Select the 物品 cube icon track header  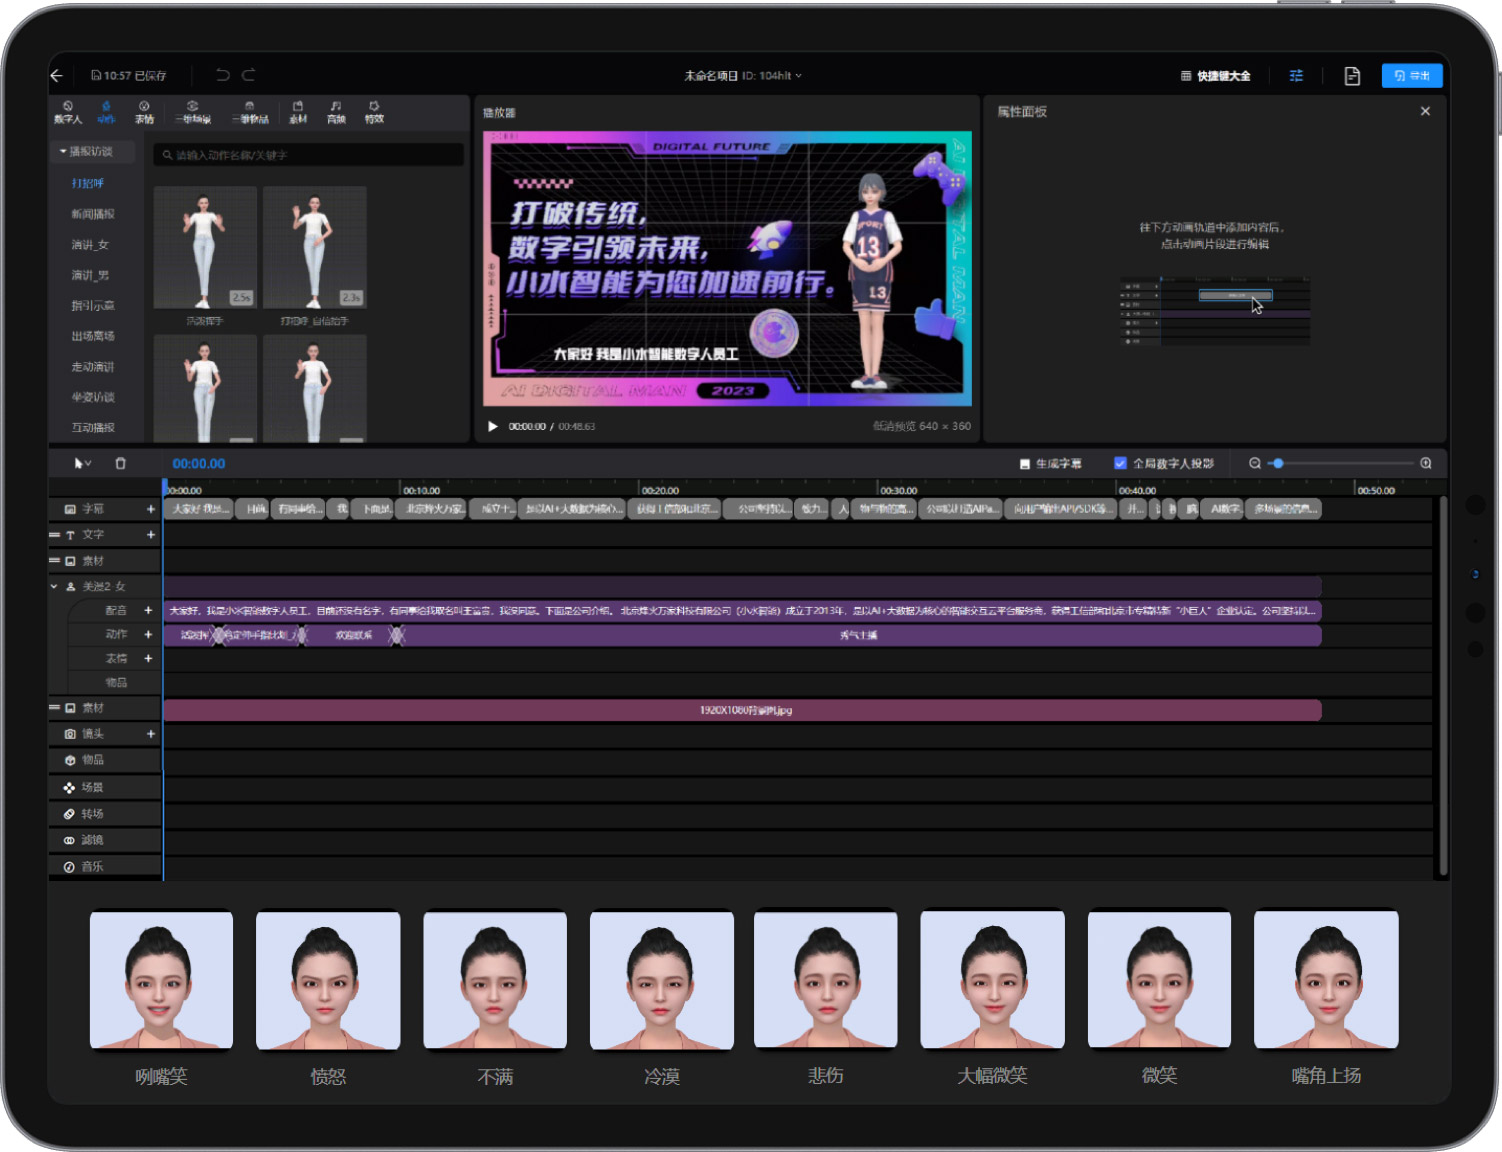(x=105, y=760)
